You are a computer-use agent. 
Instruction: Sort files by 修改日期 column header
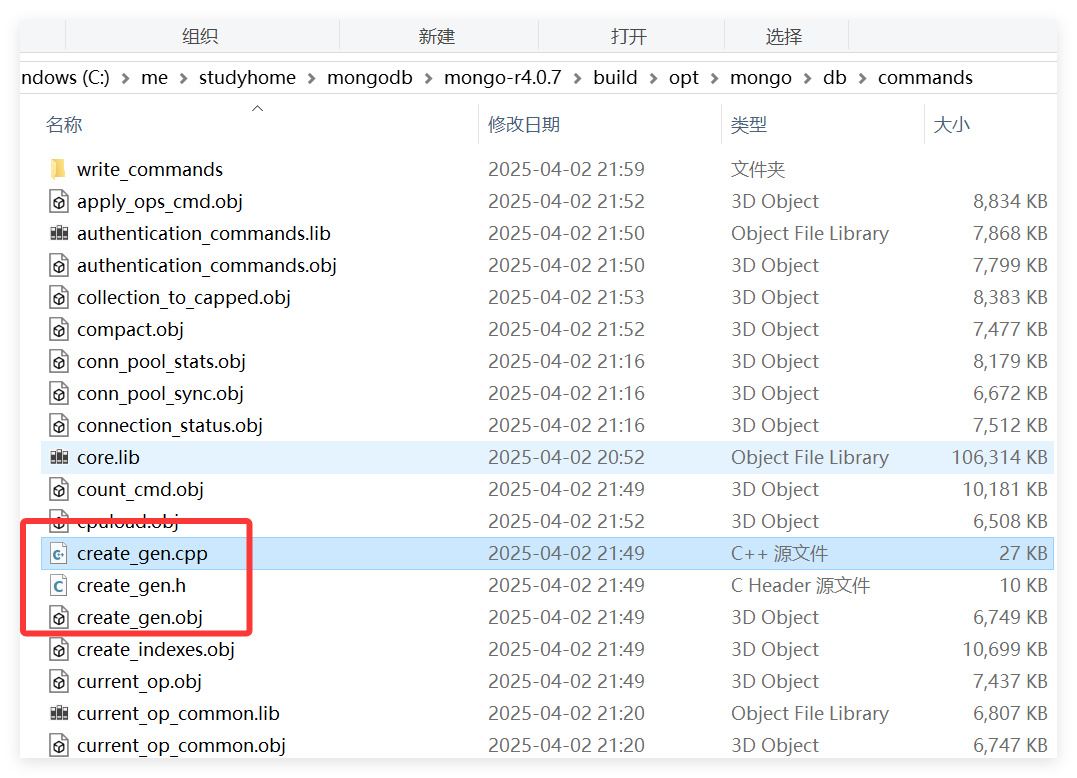pos(524,124)
